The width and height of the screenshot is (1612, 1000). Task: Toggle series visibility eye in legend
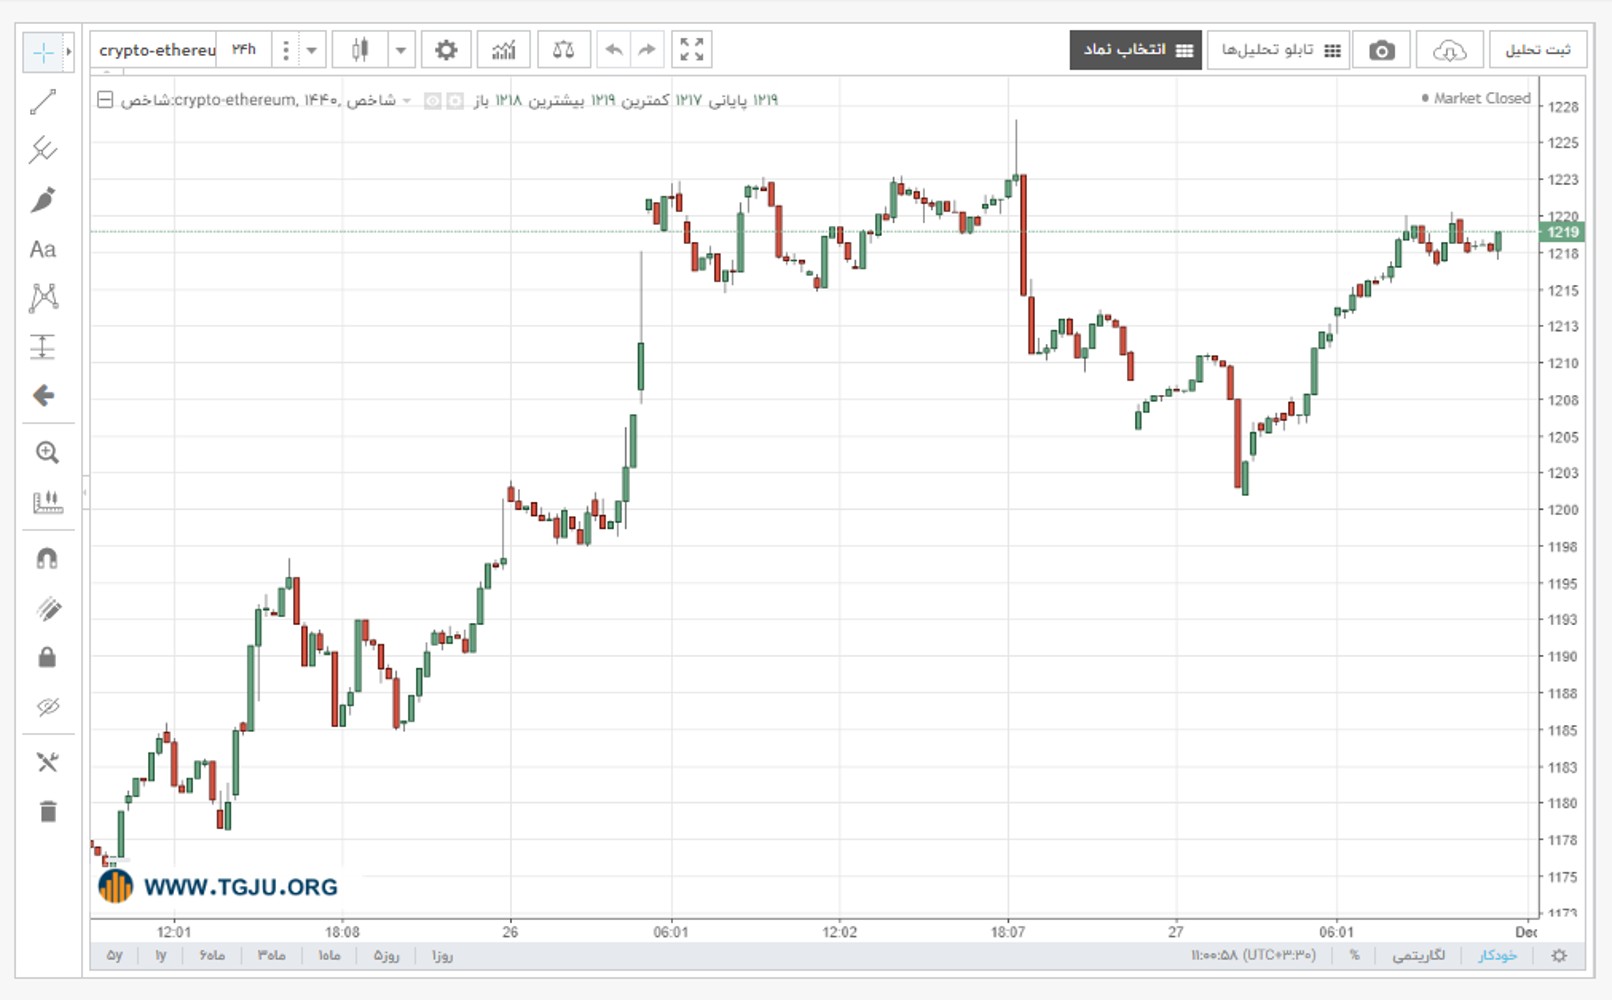click(x=432, y=101)
